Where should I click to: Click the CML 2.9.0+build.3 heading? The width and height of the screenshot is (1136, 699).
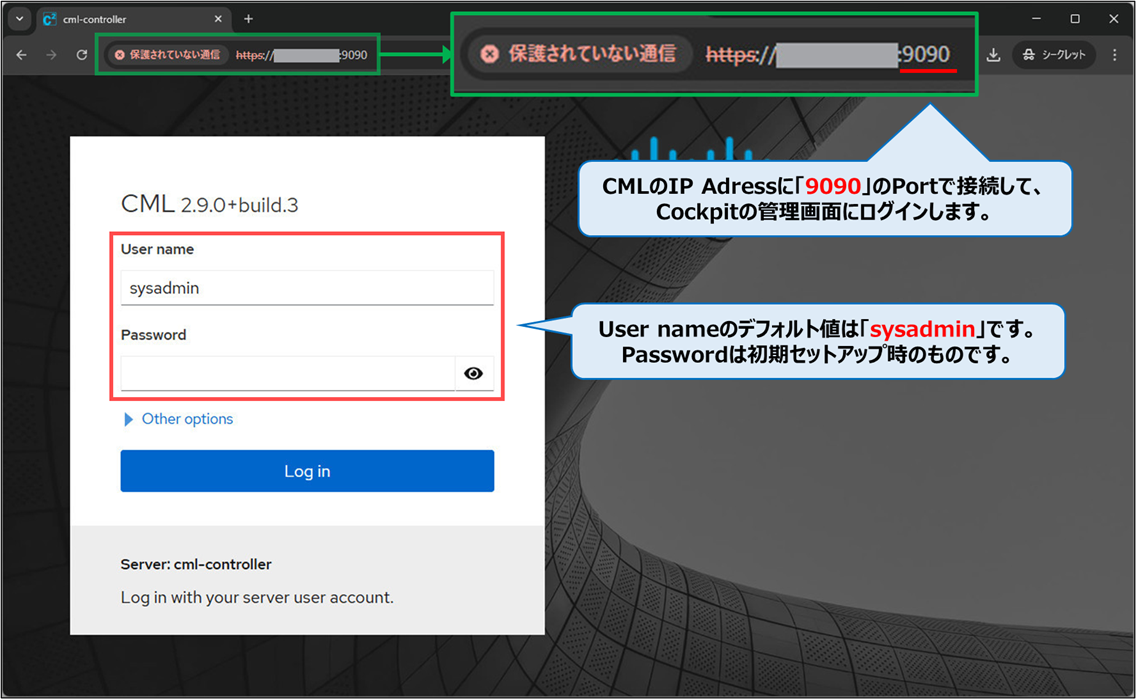tap(209, 204)
